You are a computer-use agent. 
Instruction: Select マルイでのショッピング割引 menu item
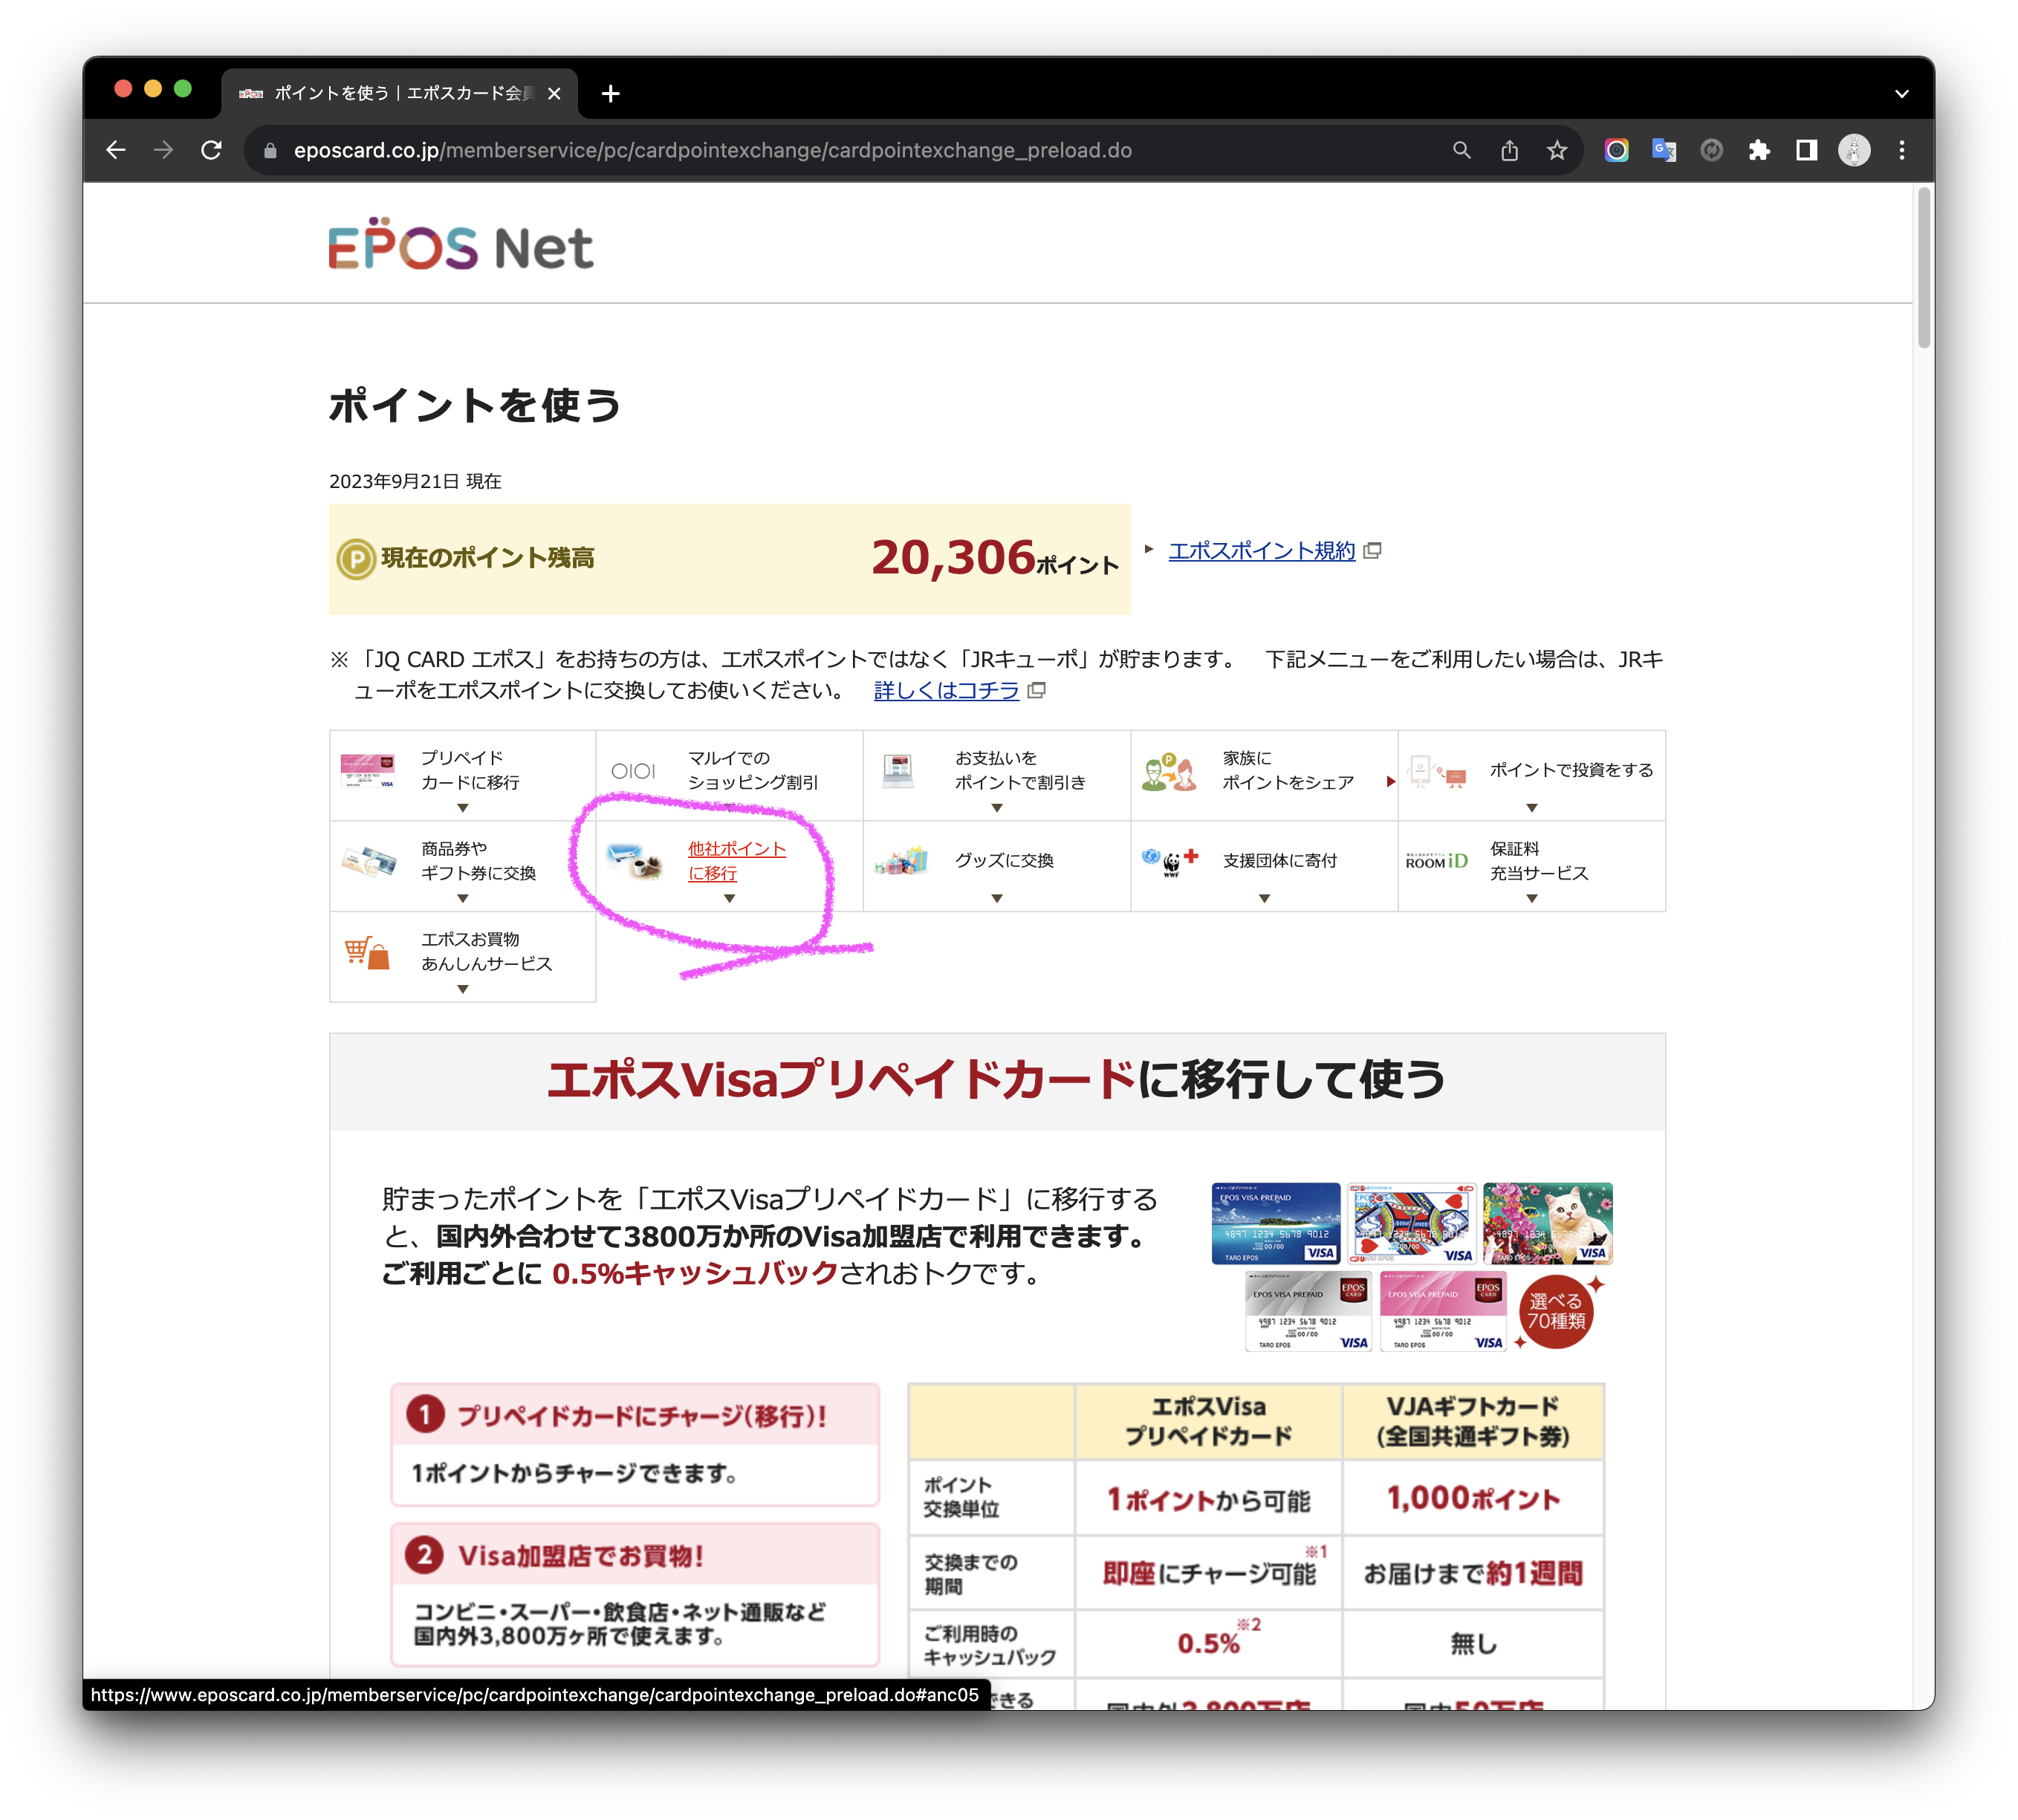pyautogui.click(x=752, y=770)
